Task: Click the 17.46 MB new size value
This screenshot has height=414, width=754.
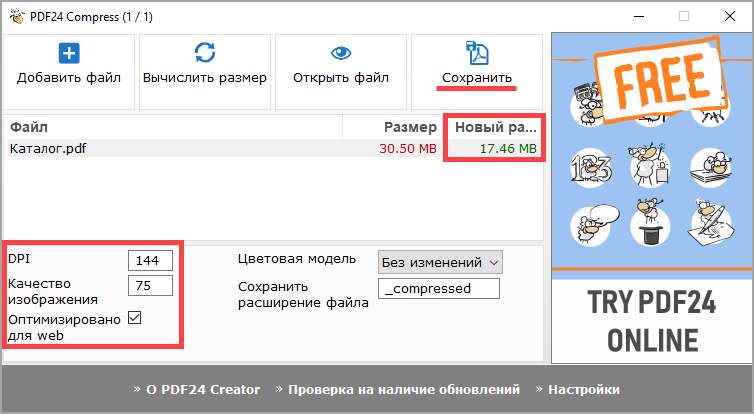Action: [508, 149]
